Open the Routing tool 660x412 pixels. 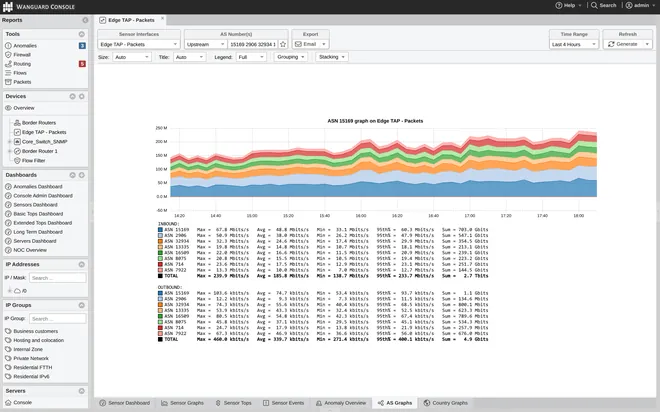pyautogui.click(x=22, y=64)
